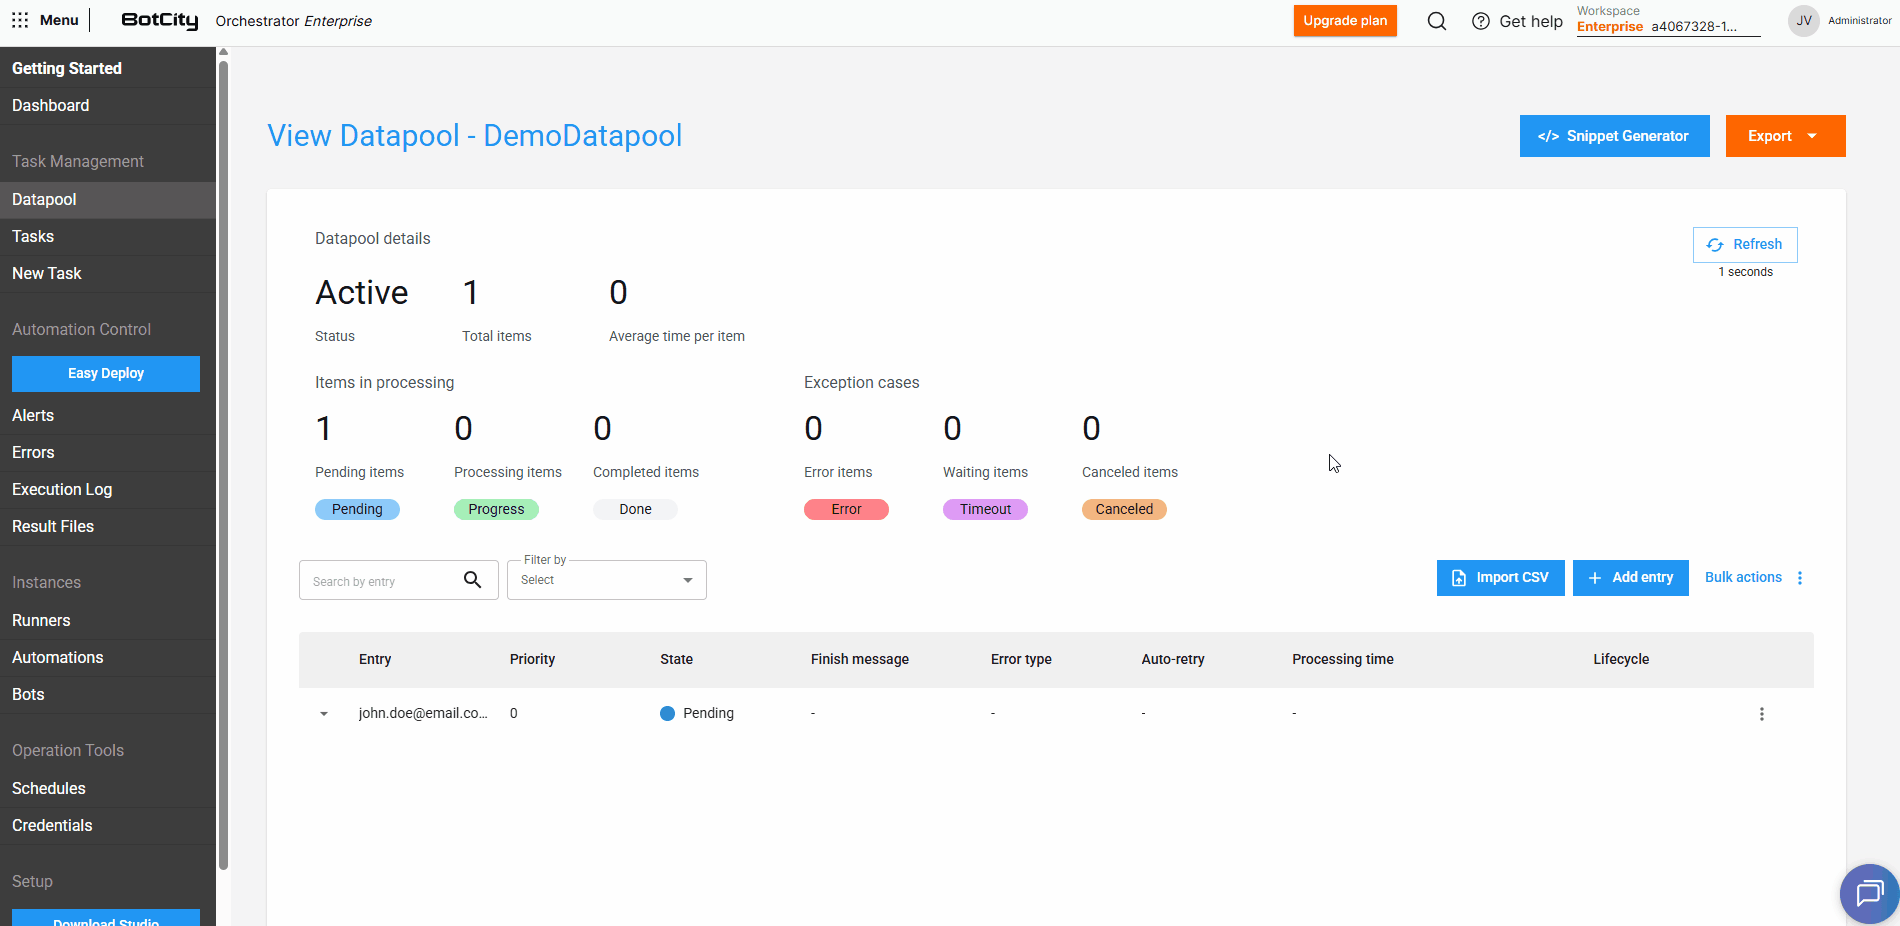Click the Import CSV button
This screenshot has width=1900, height=926.
click(x=1500, y=578)
